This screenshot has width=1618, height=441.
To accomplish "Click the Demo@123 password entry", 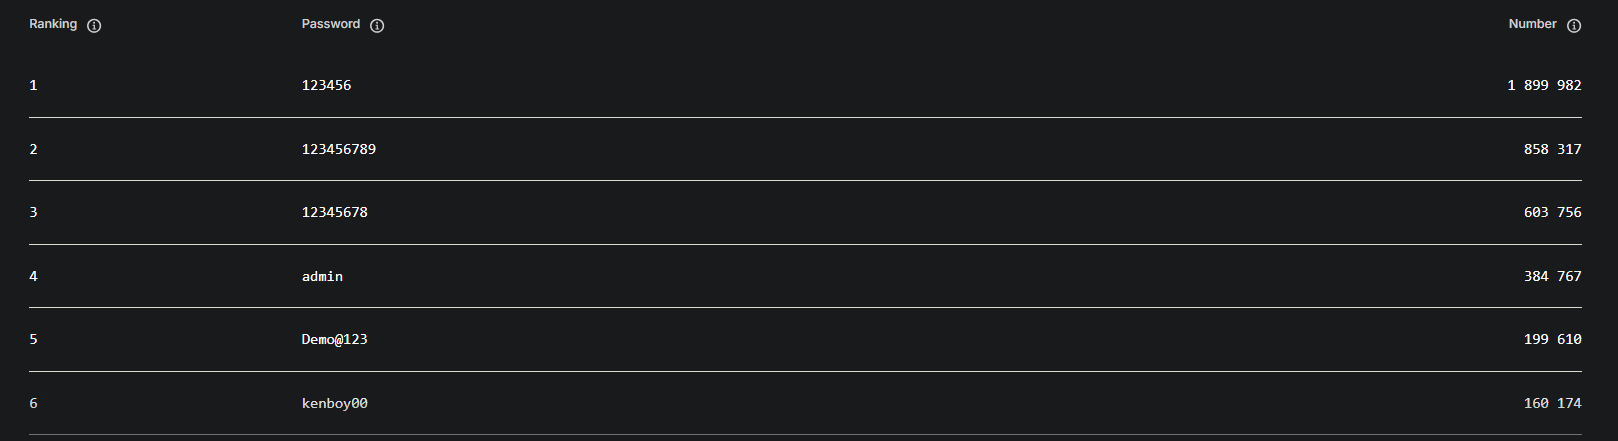I will pos(334,339).
